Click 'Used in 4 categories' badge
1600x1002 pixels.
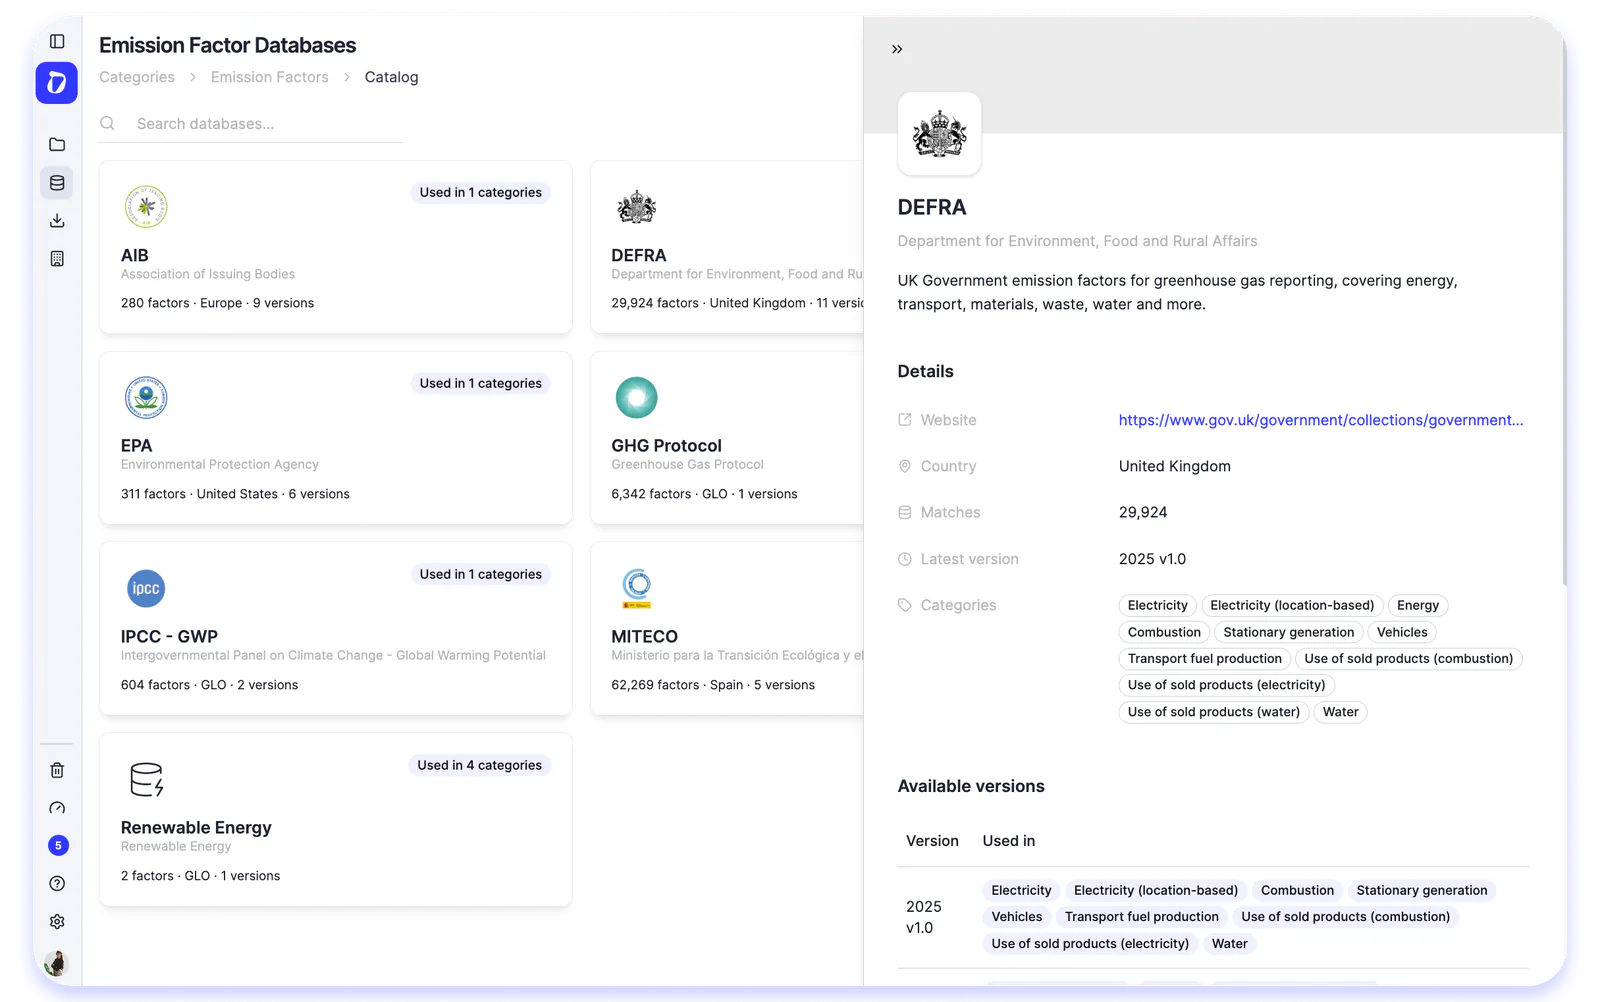480,765
